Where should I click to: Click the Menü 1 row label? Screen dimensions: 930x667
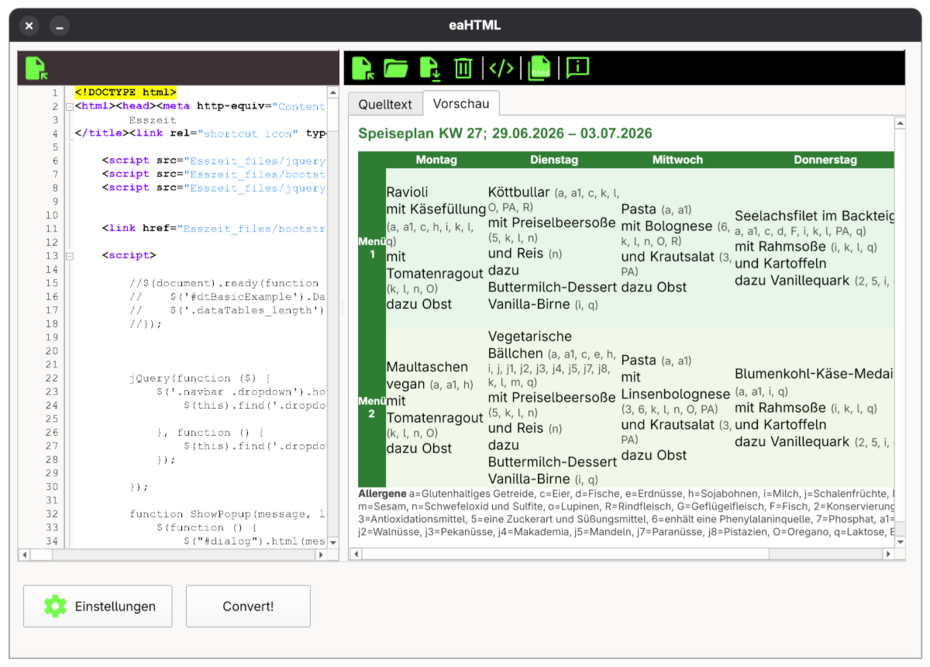372,248
